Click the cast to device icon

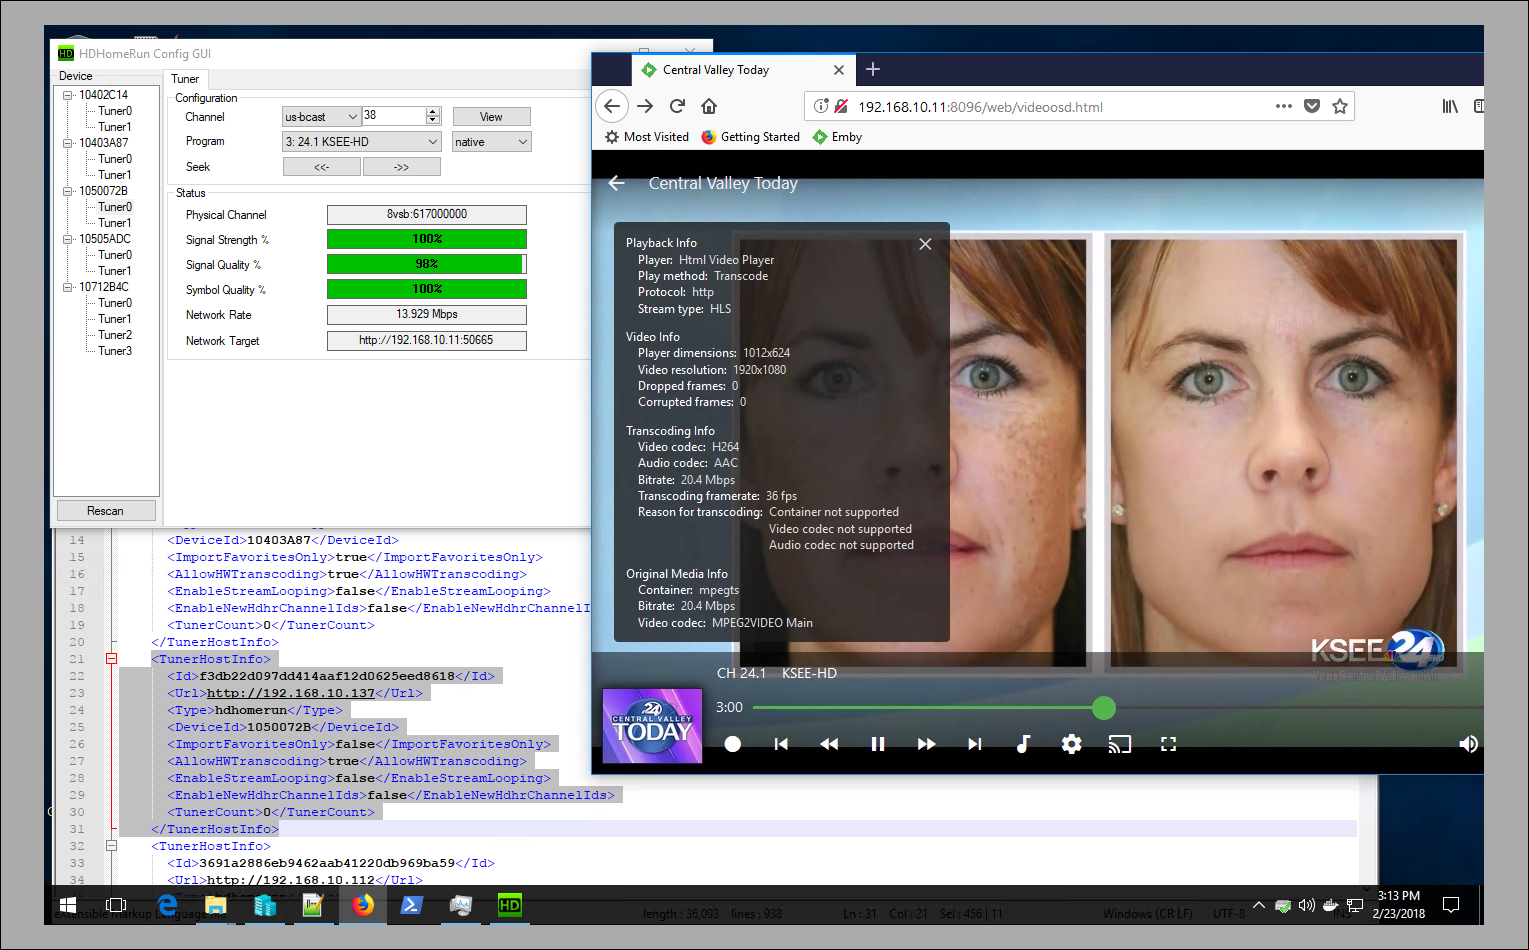click(x=1119, y=744)
